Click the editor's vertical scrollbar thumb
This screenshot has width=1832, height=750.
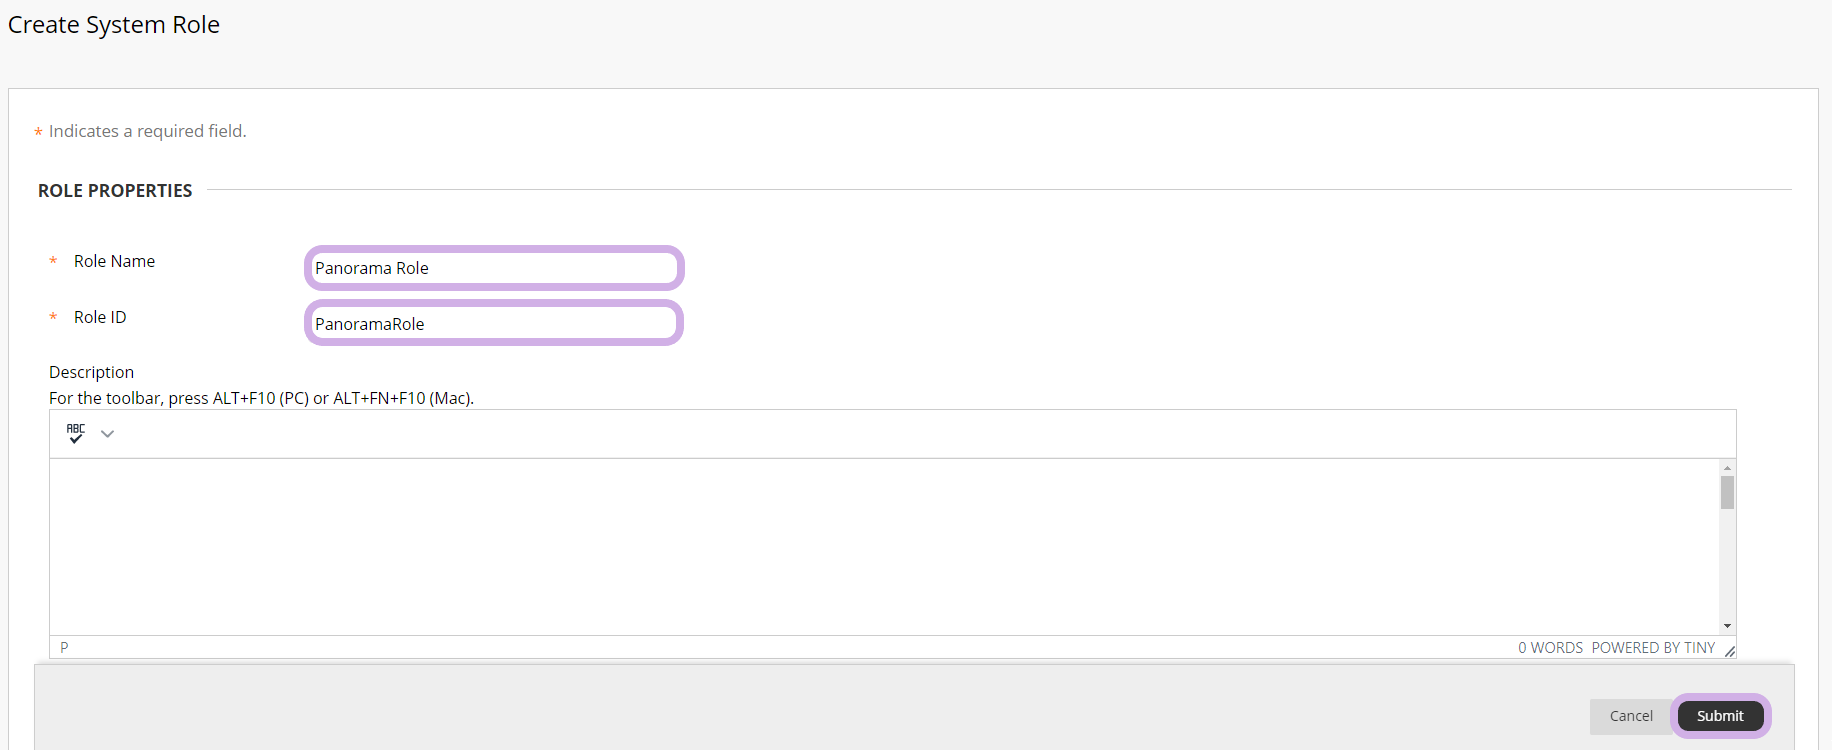click(x=1727, y=493)
